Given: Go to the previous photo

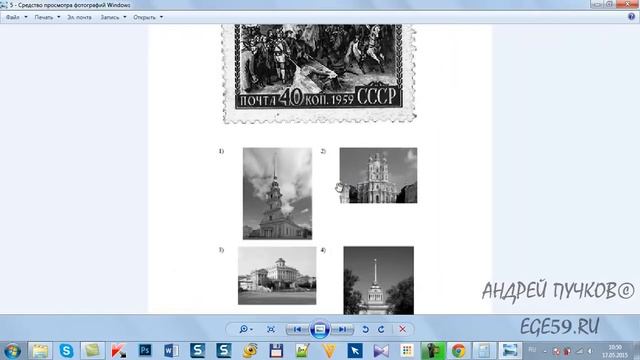Looking at the screenshot, I should (297, 329).
